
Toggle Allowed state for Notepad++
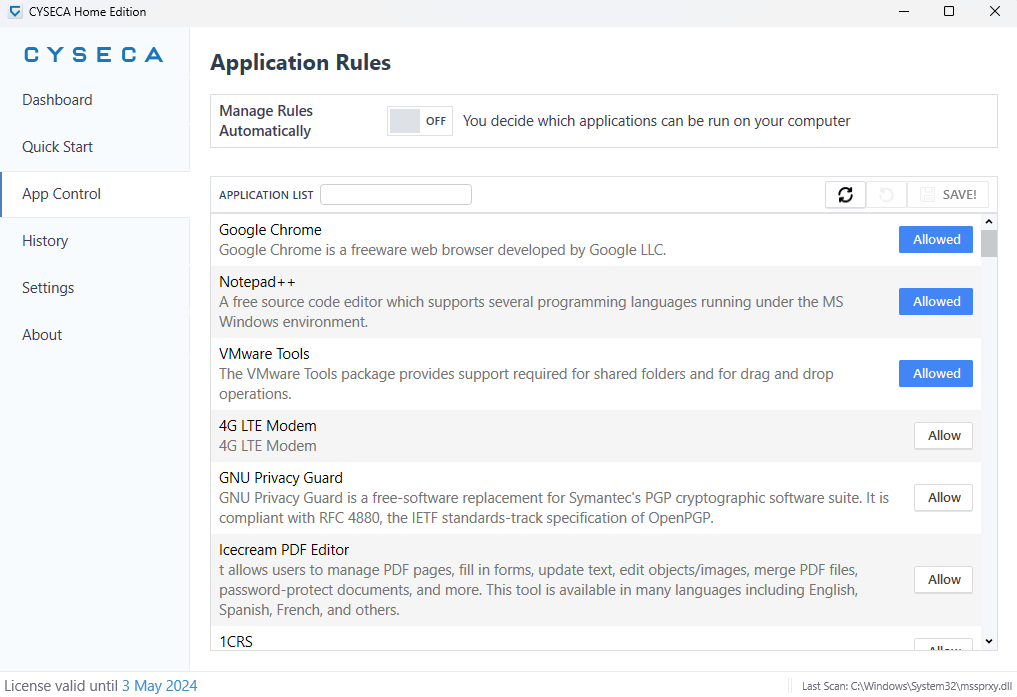coord(935,301)
